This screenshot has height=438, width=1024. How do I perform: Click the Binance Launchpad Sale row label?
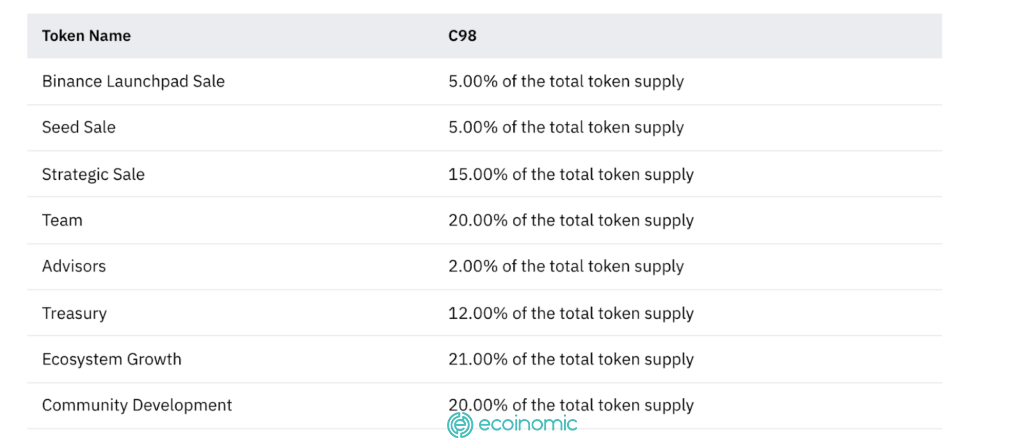click(x=133, y=81)
